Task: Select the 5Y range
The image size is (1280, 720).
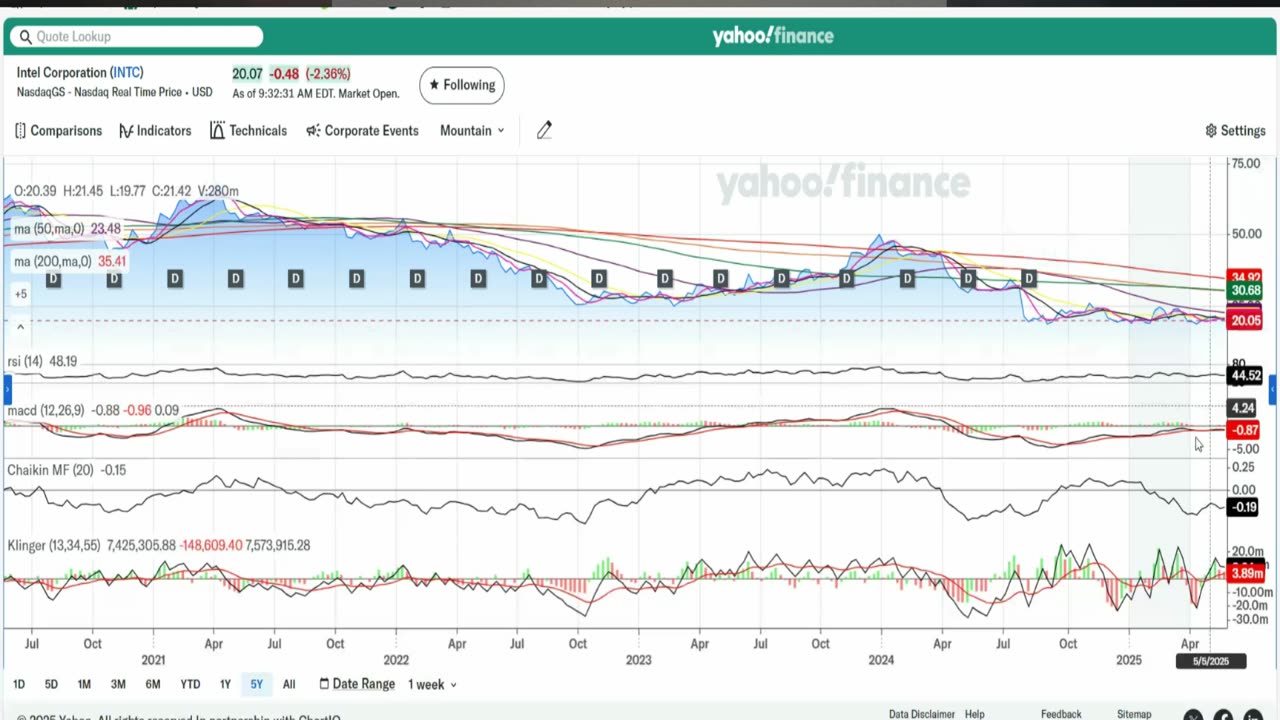Action: (257, 684)
